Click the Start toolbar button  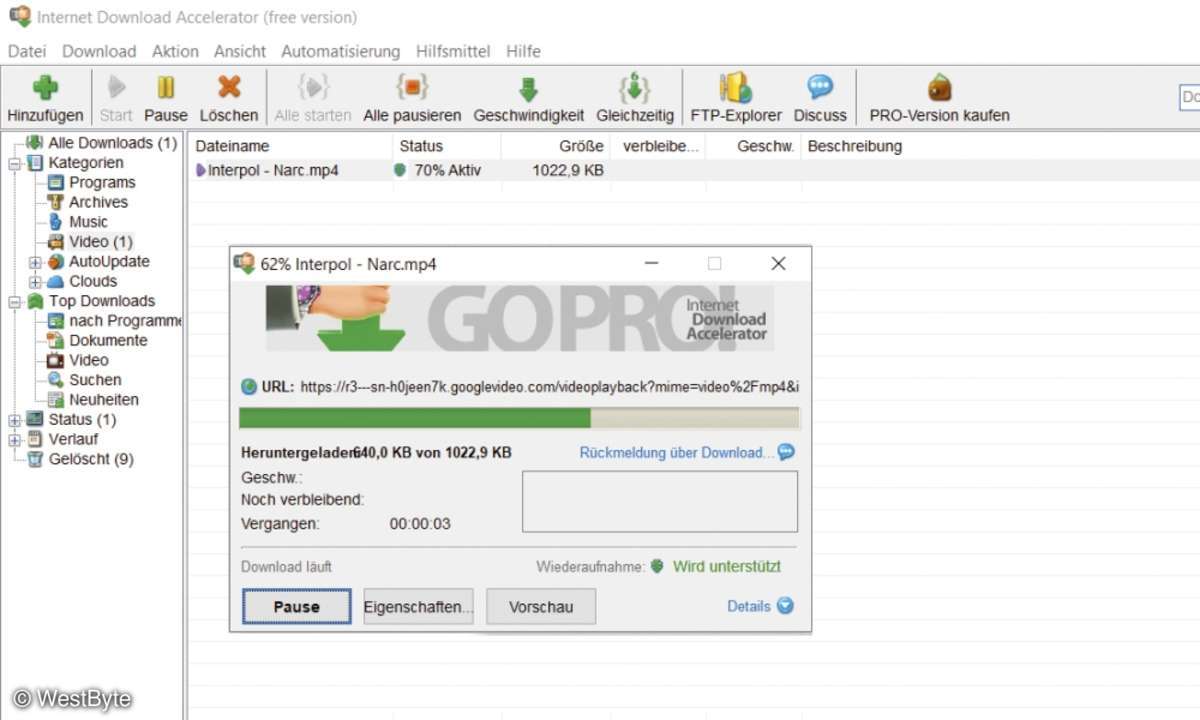pos(116,99)
